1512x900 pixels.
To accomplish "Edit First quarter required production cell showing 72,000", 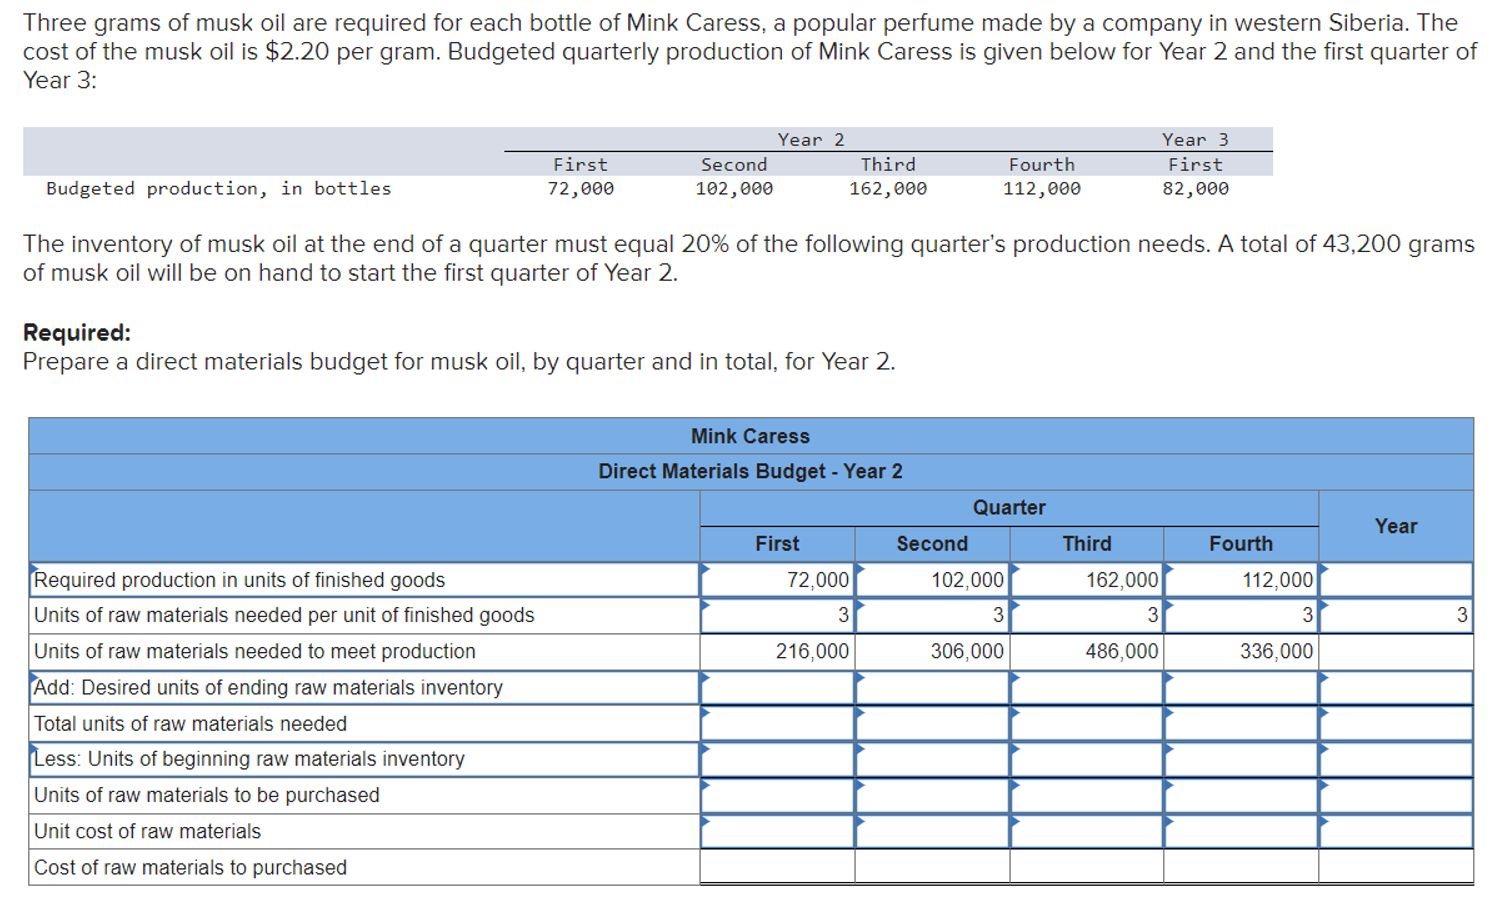I will point(777,580).
